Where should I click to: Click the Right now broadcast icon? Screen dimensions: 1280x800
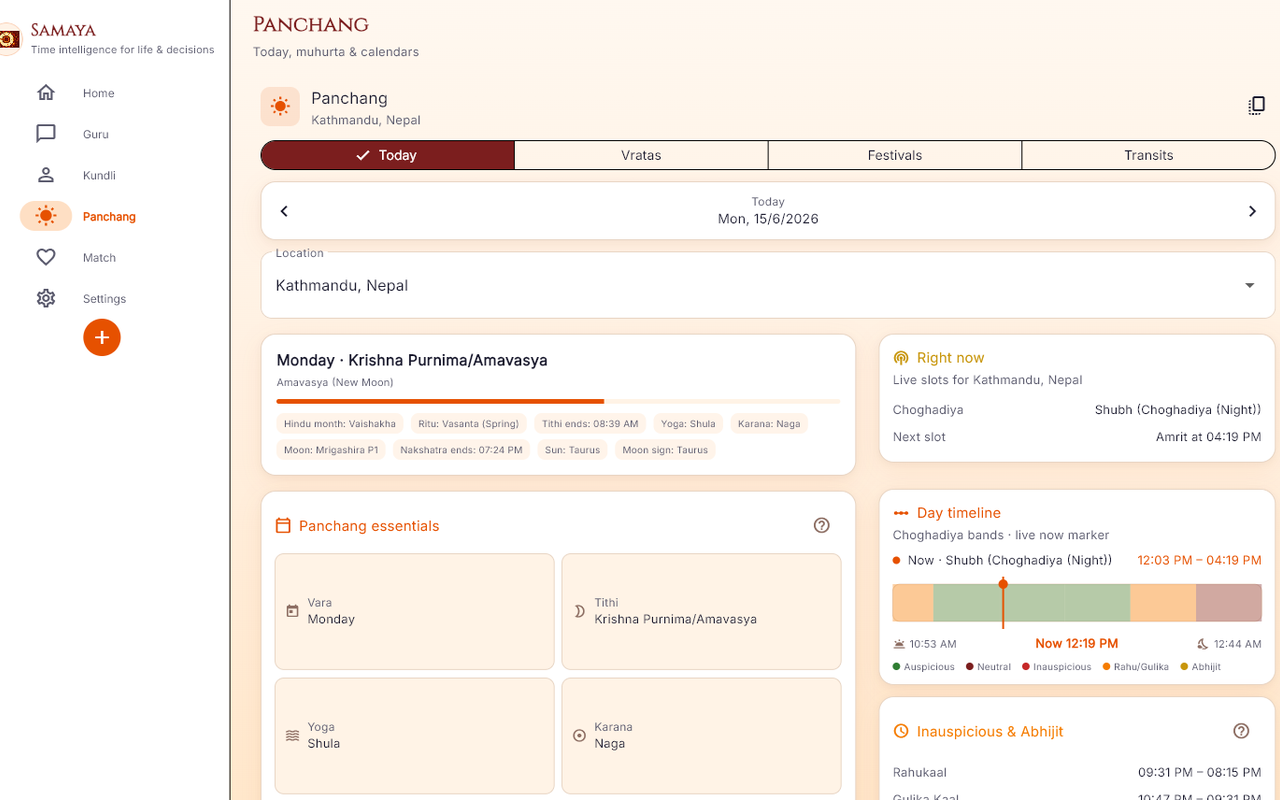click(901, 357)
